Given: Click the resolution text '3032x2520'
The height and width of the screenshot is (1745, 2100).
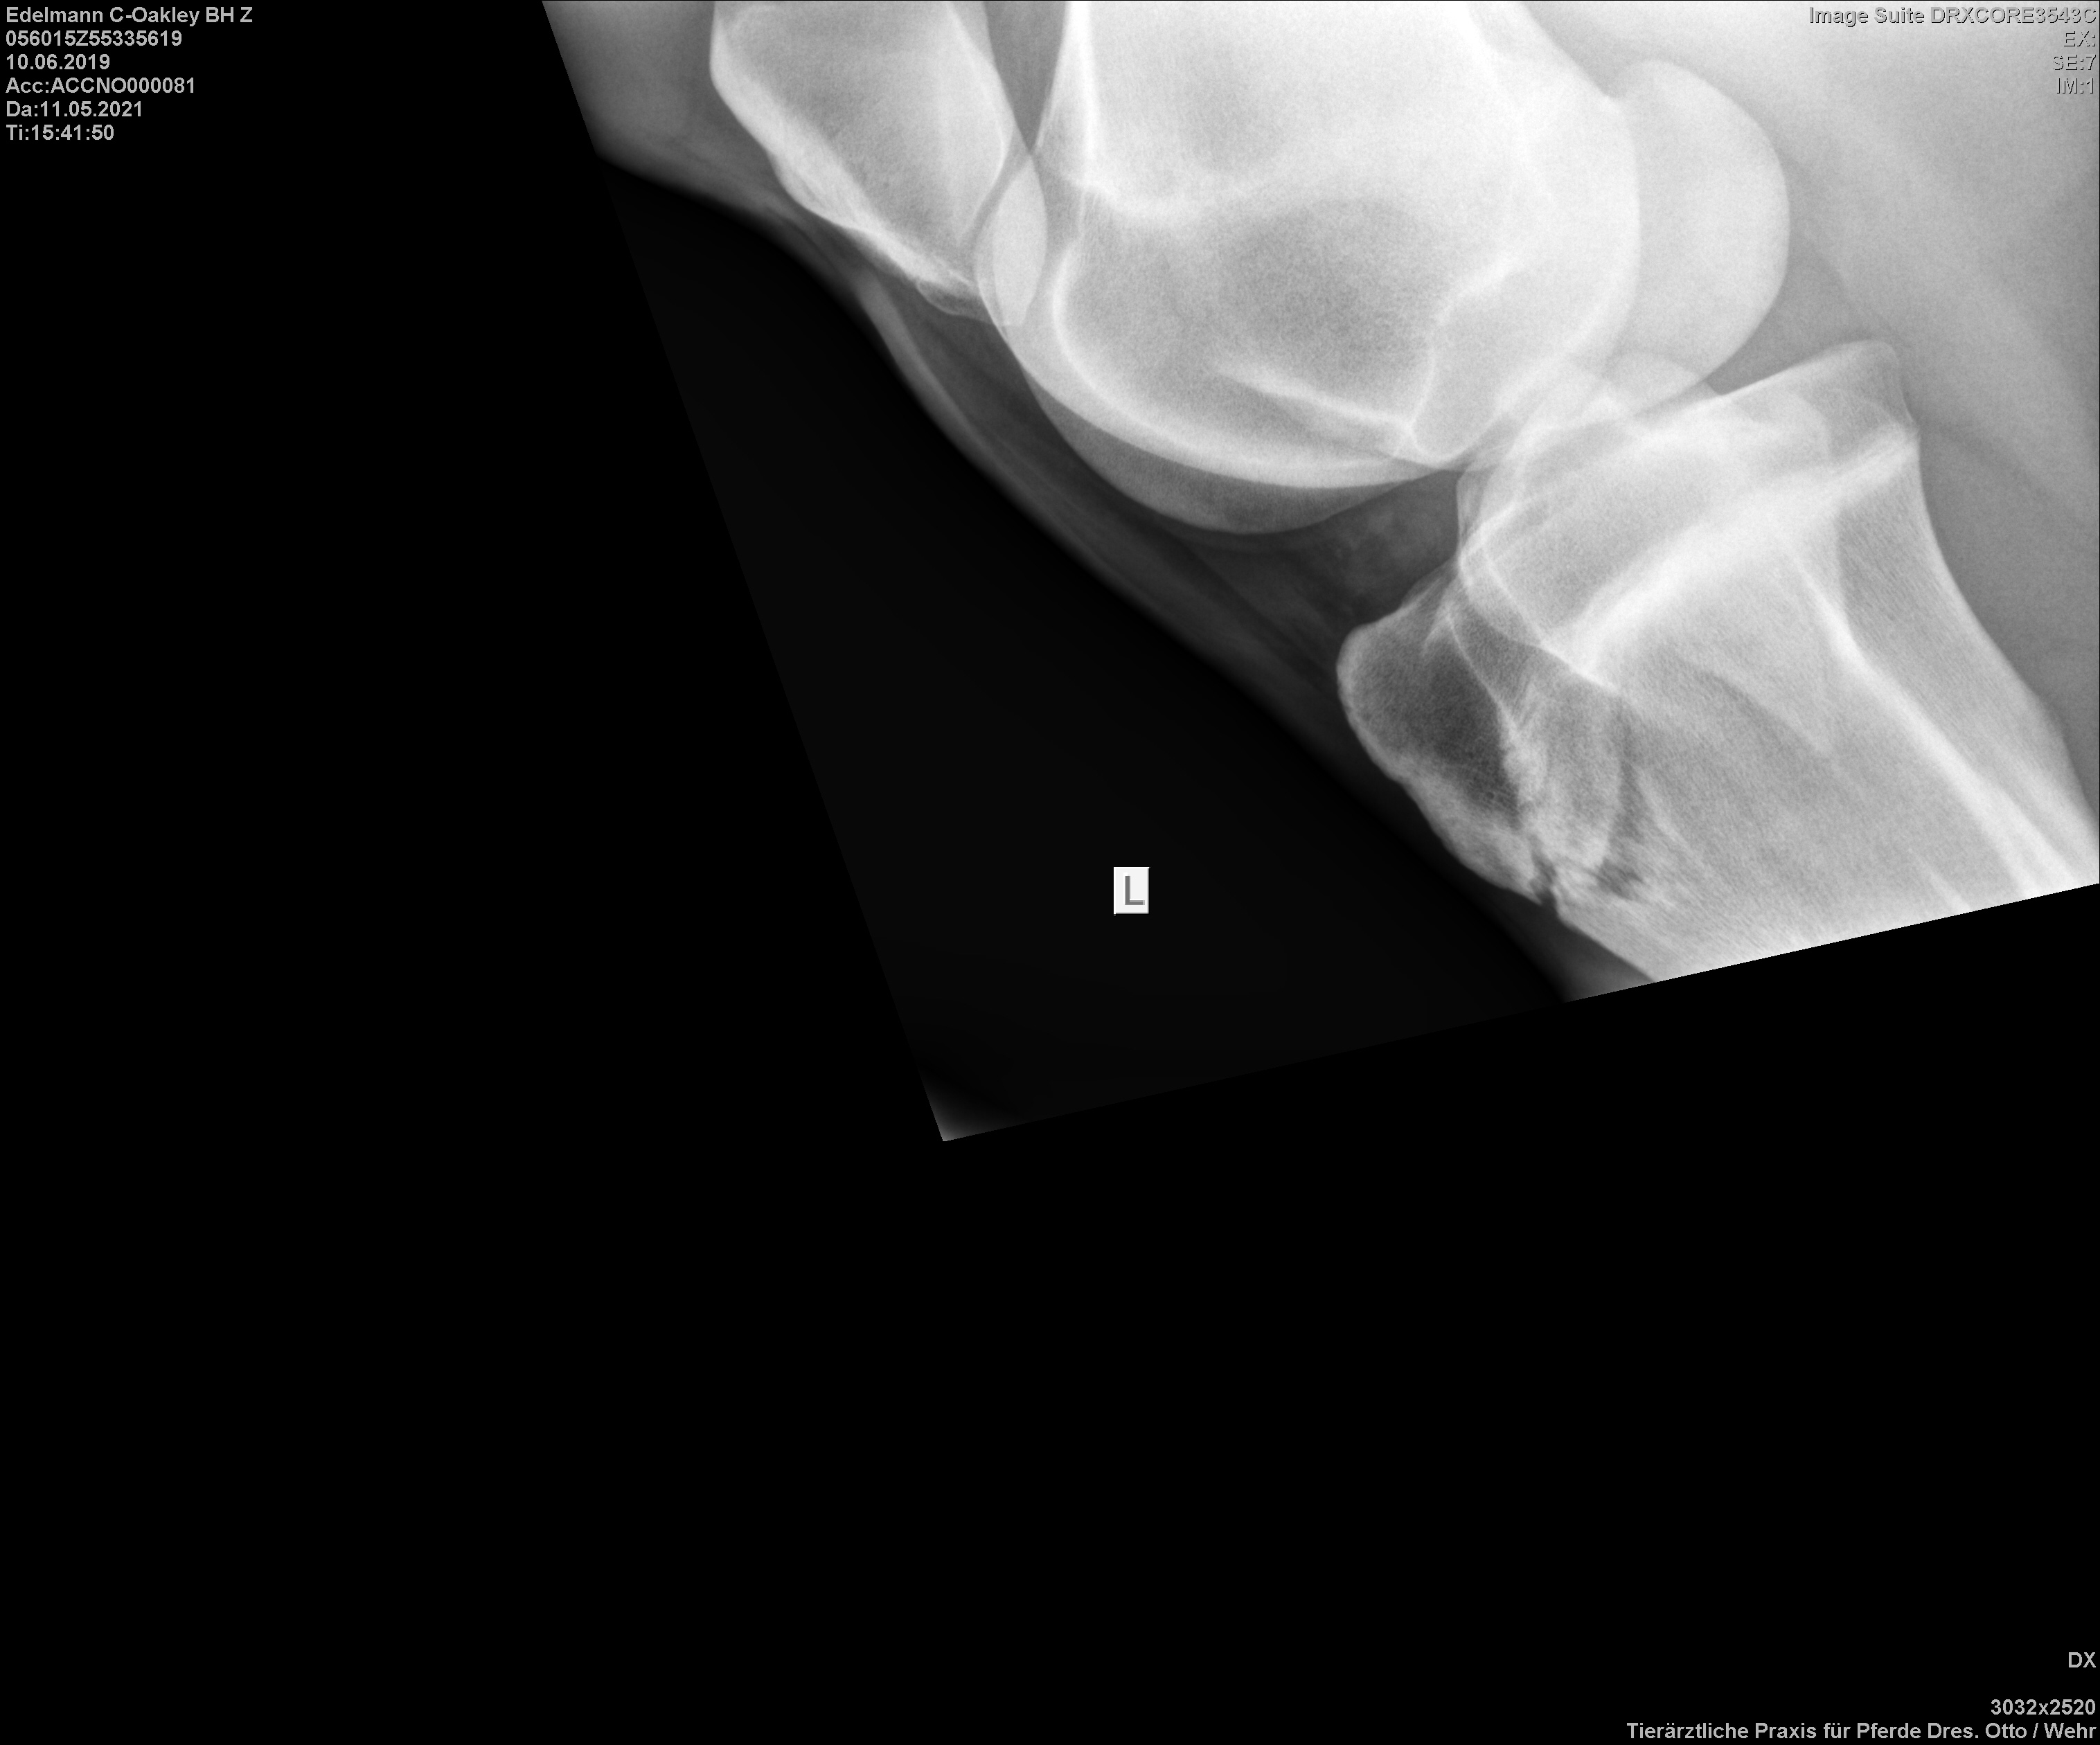Looking at the screenshot, I should point(2043,1707).
